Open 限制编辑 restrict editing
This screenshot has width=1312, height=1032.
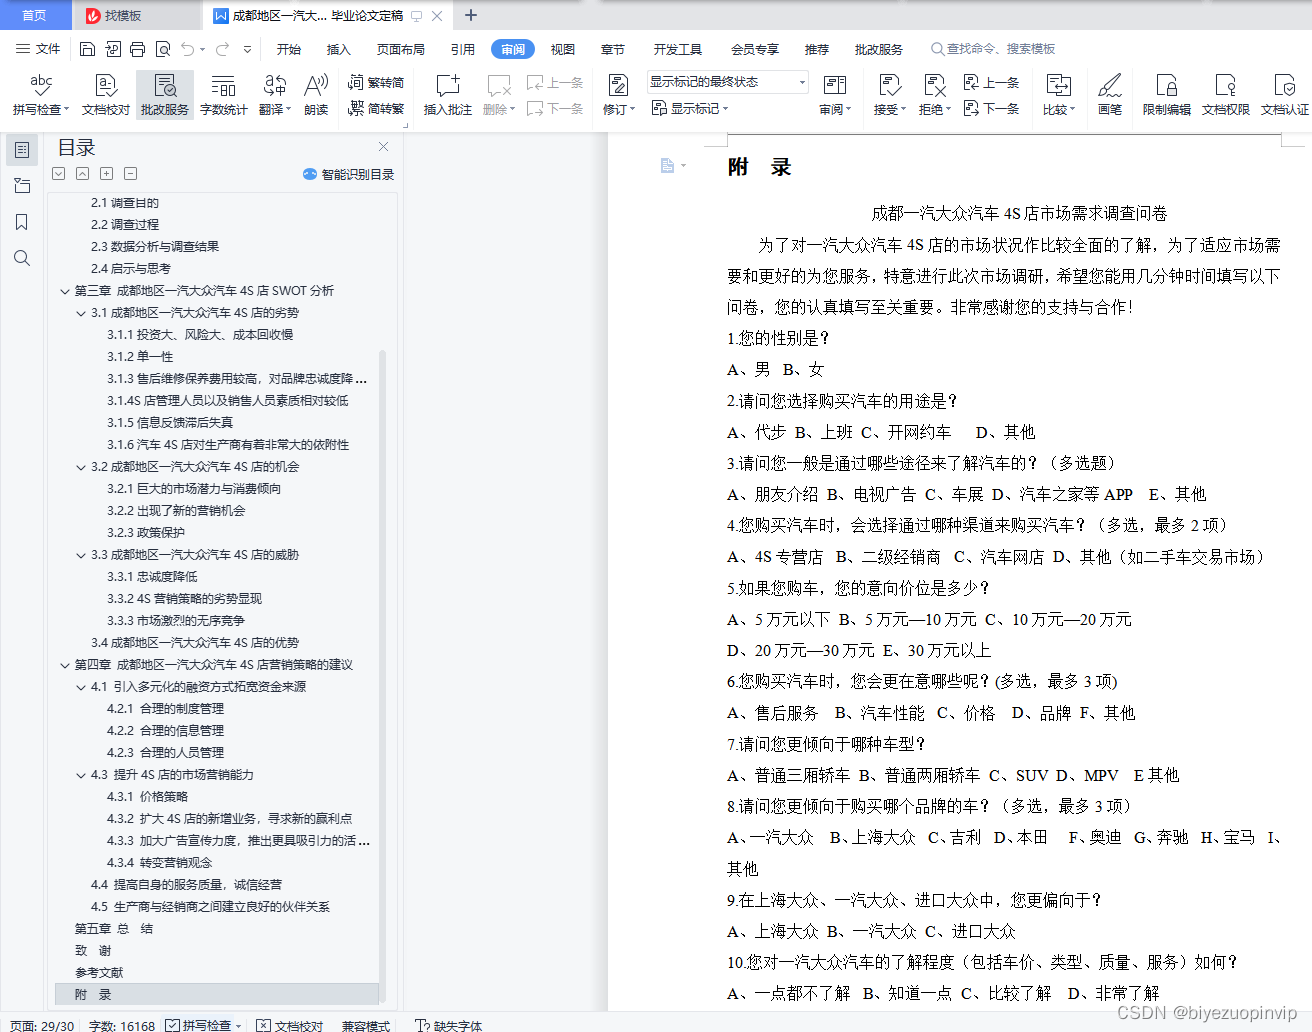click(1167, 95)
